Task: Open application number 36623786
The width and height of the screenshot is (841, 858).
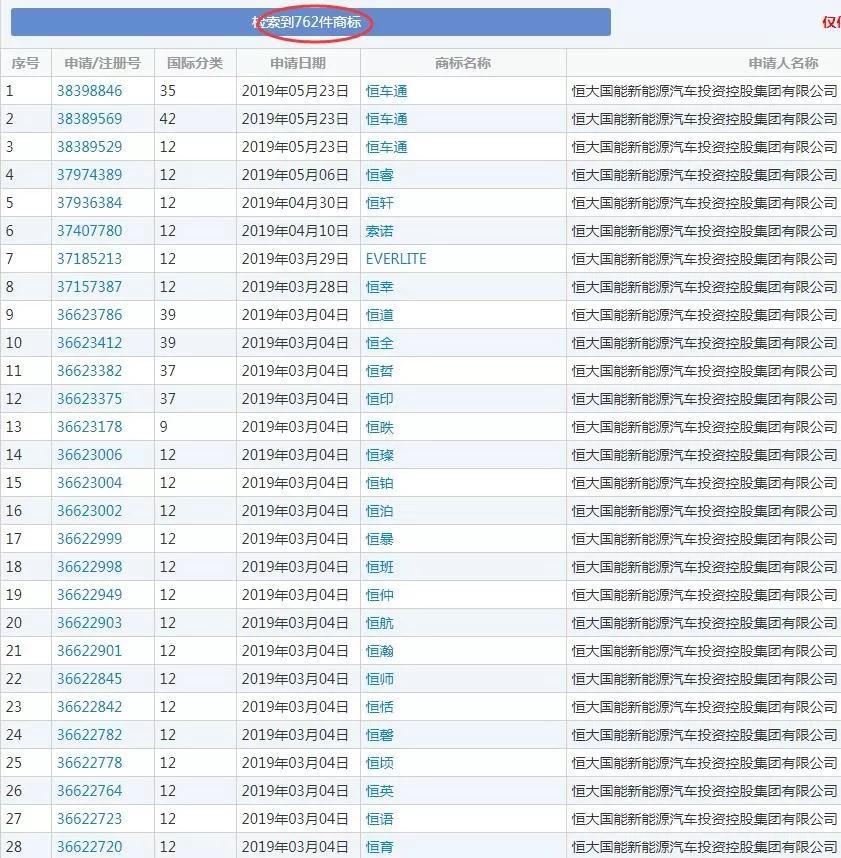Action: [89, 315]
